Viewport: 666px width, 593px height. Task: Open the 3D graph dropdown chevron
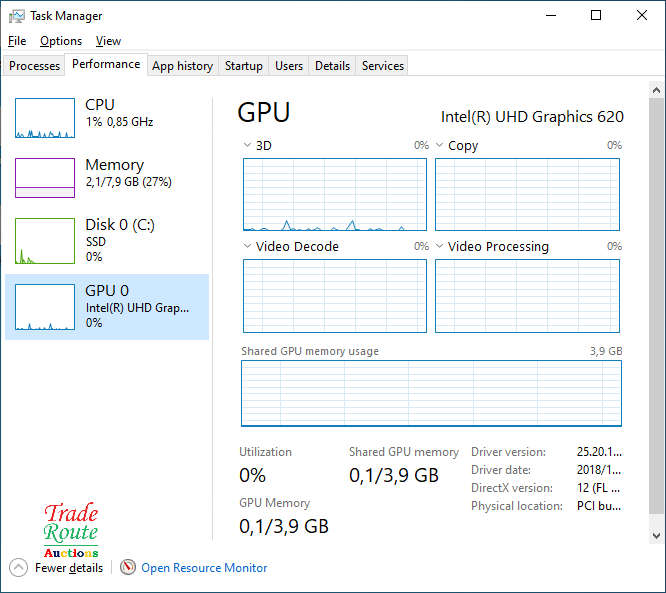[248, 146]
